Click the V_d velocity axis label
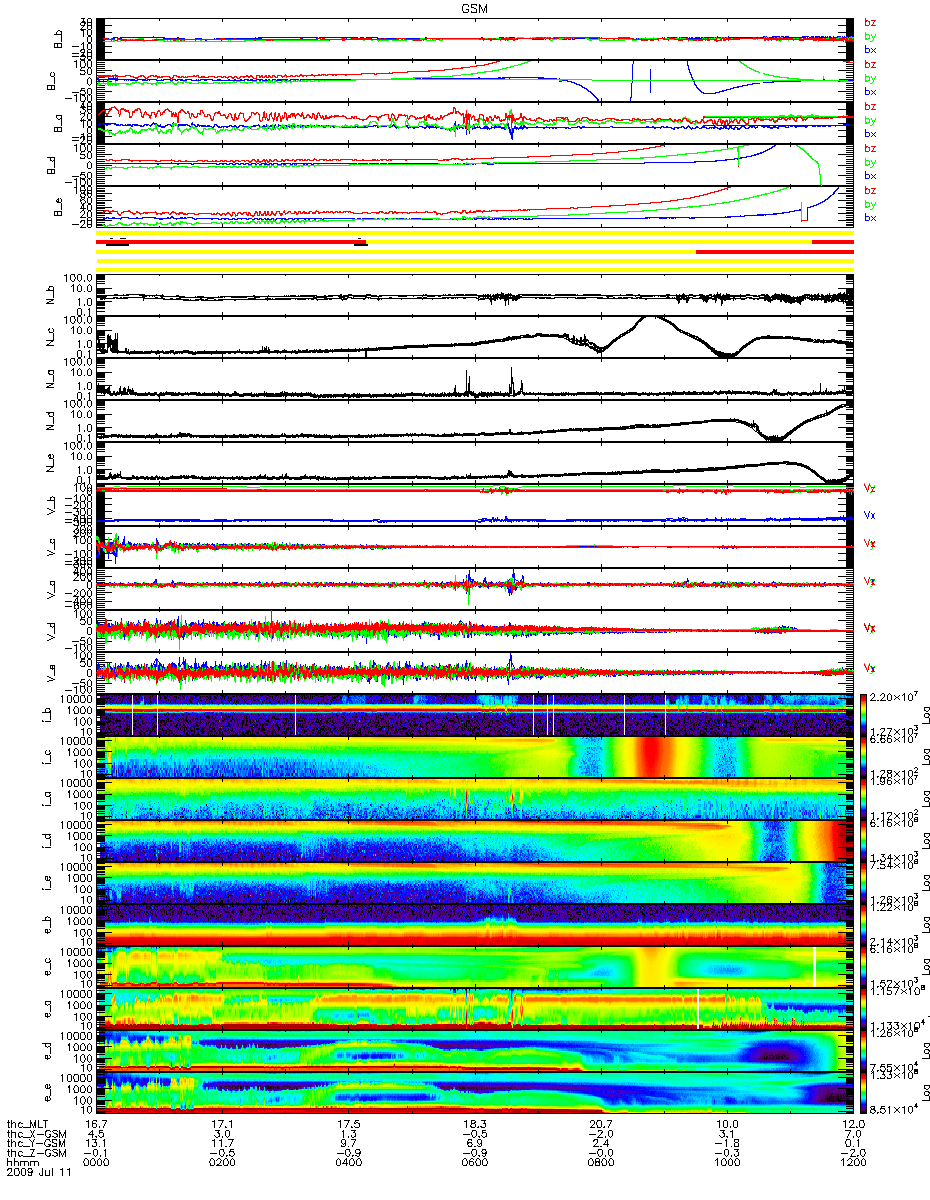 (51, 631)
